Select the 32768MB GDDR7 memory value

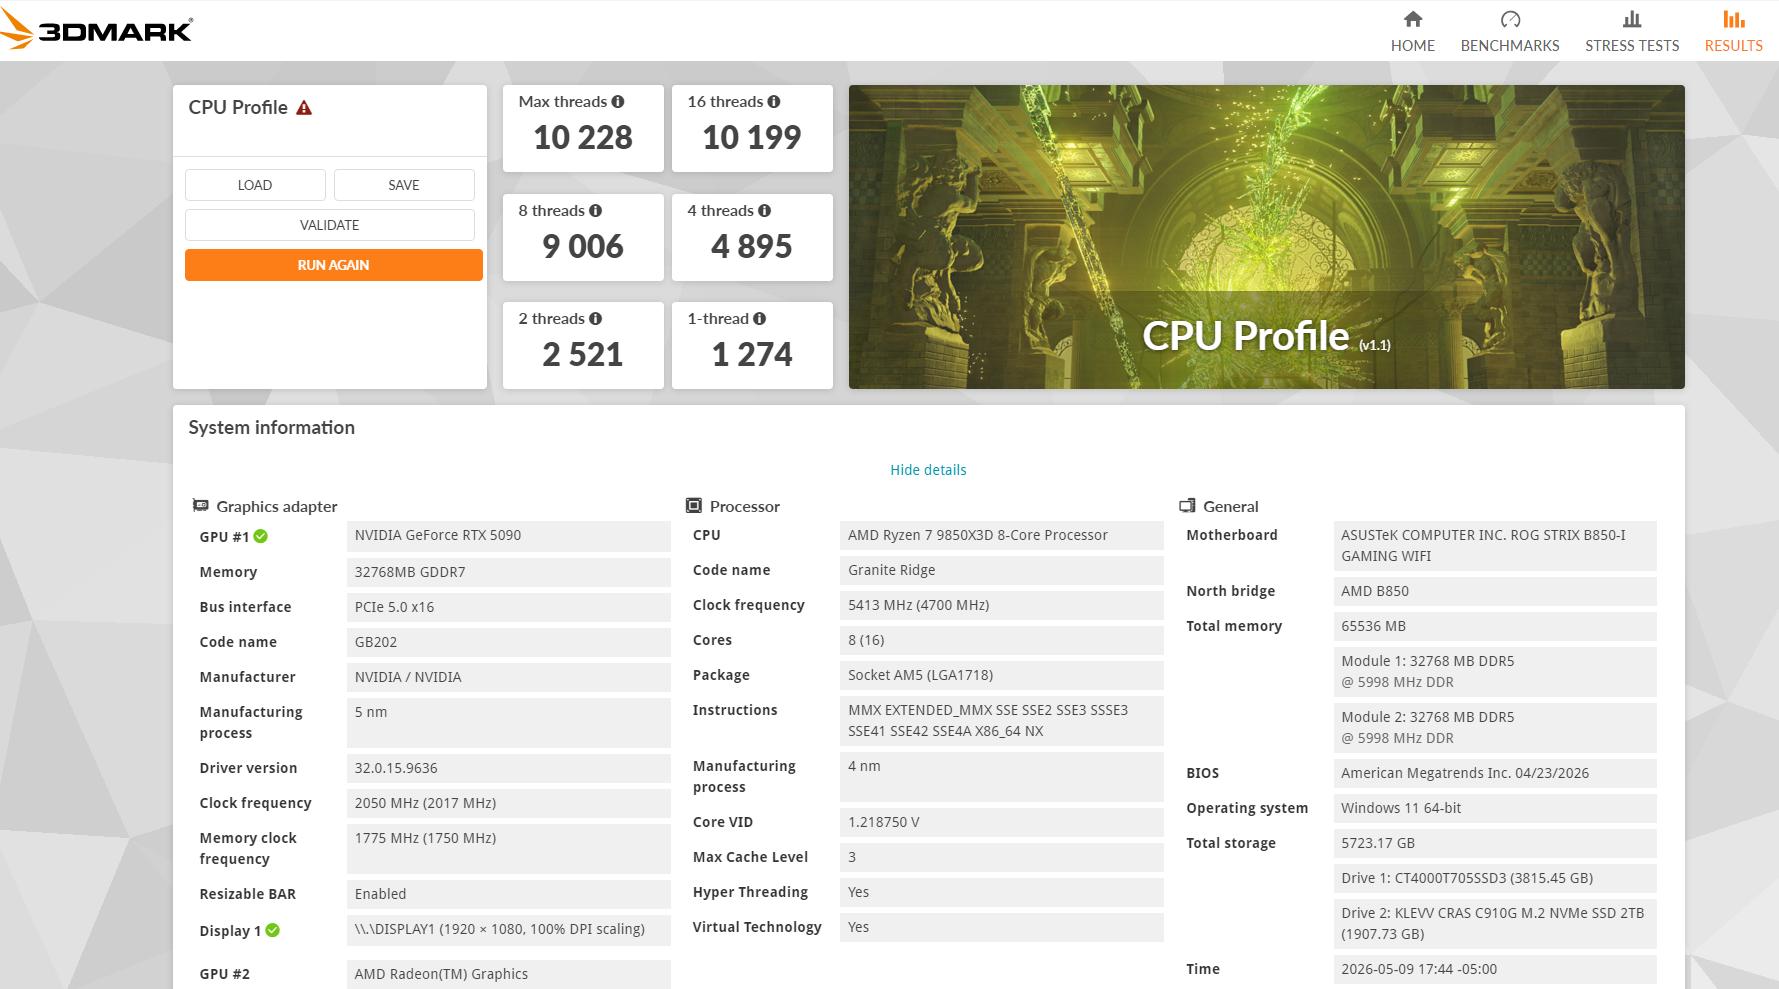[x=509, y=572]
